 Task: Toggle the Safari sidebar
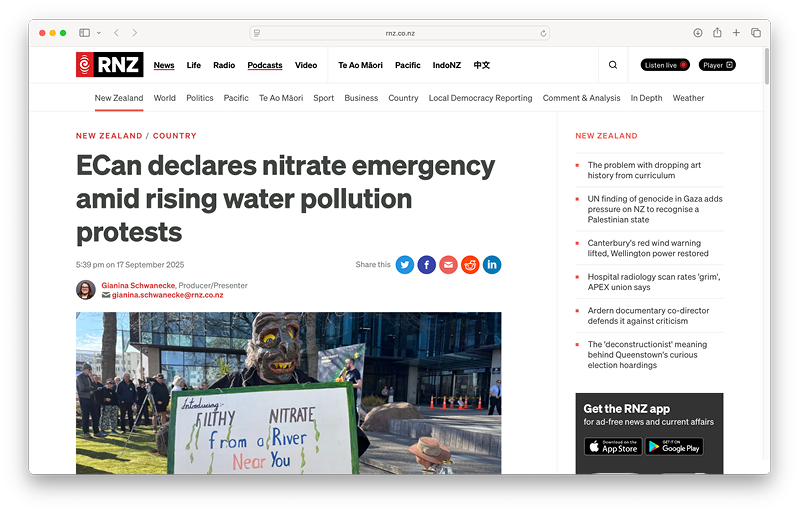(85, 33)
